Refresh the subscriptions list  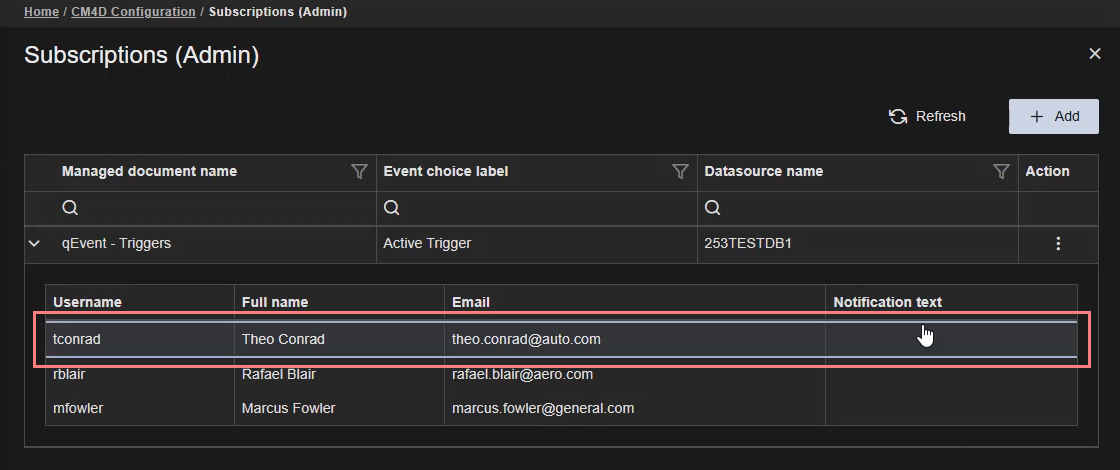(x=927, y=116)
